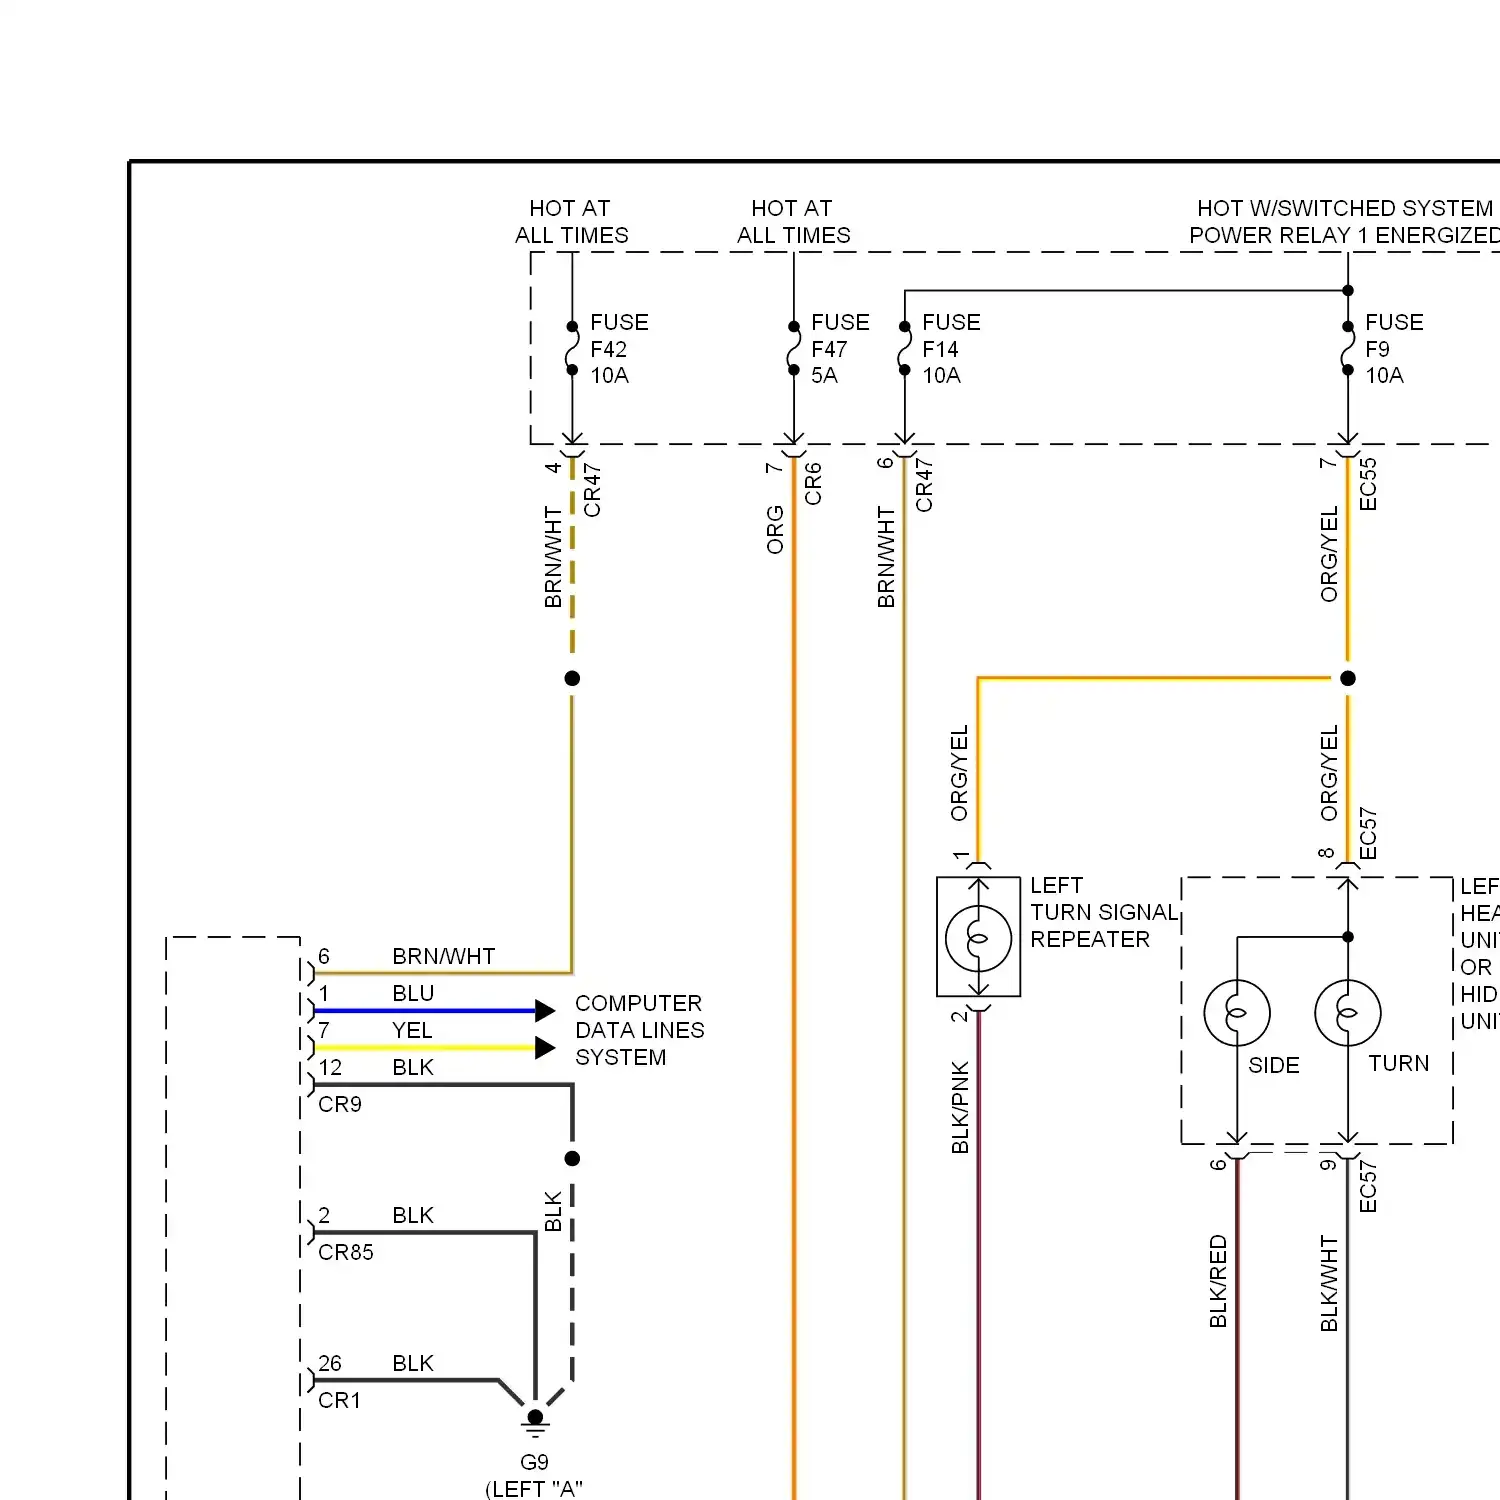Click the CR1 connector label
Viewport: 1500px width, 1500px height.
coord(339,1400)
